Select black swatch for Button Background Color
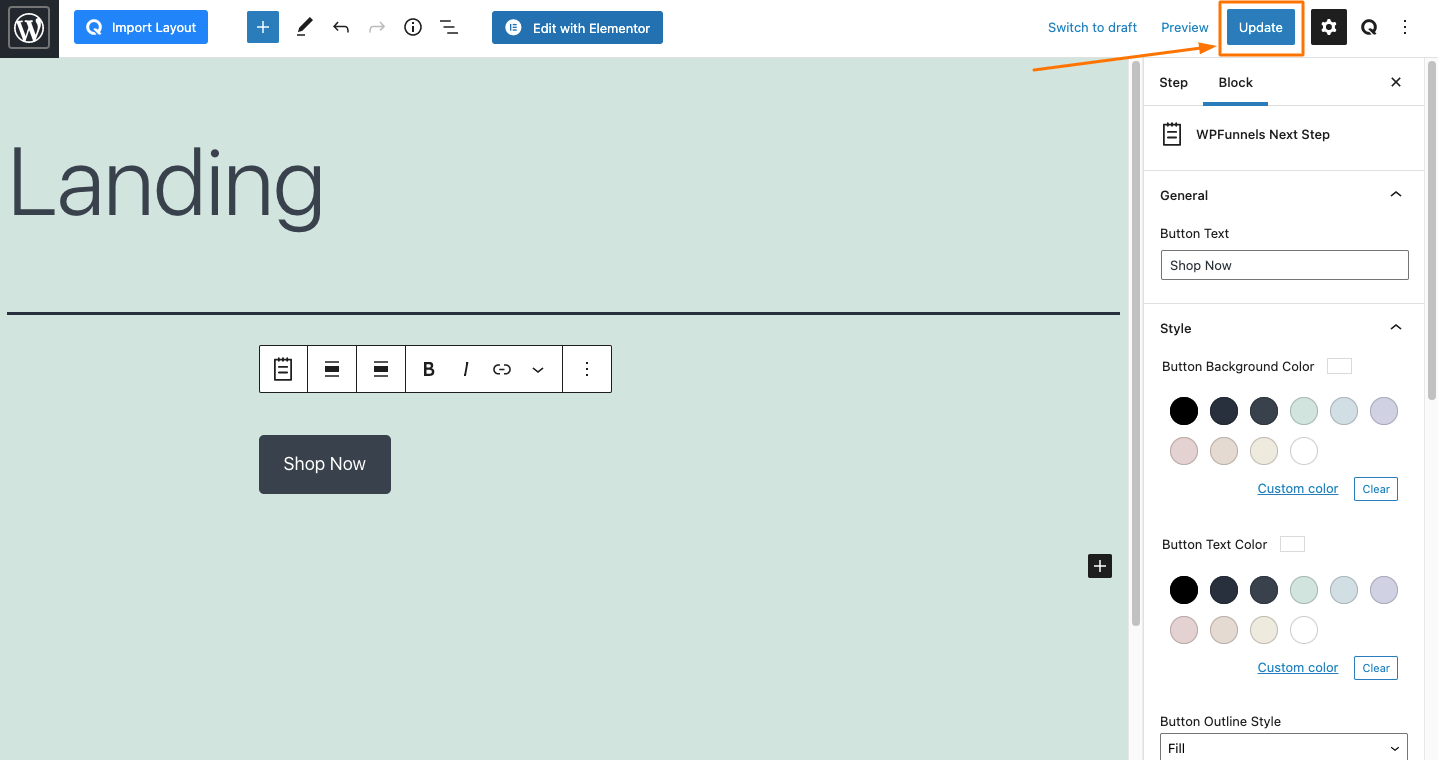The image size is (1438, 760). point(1184,411)
